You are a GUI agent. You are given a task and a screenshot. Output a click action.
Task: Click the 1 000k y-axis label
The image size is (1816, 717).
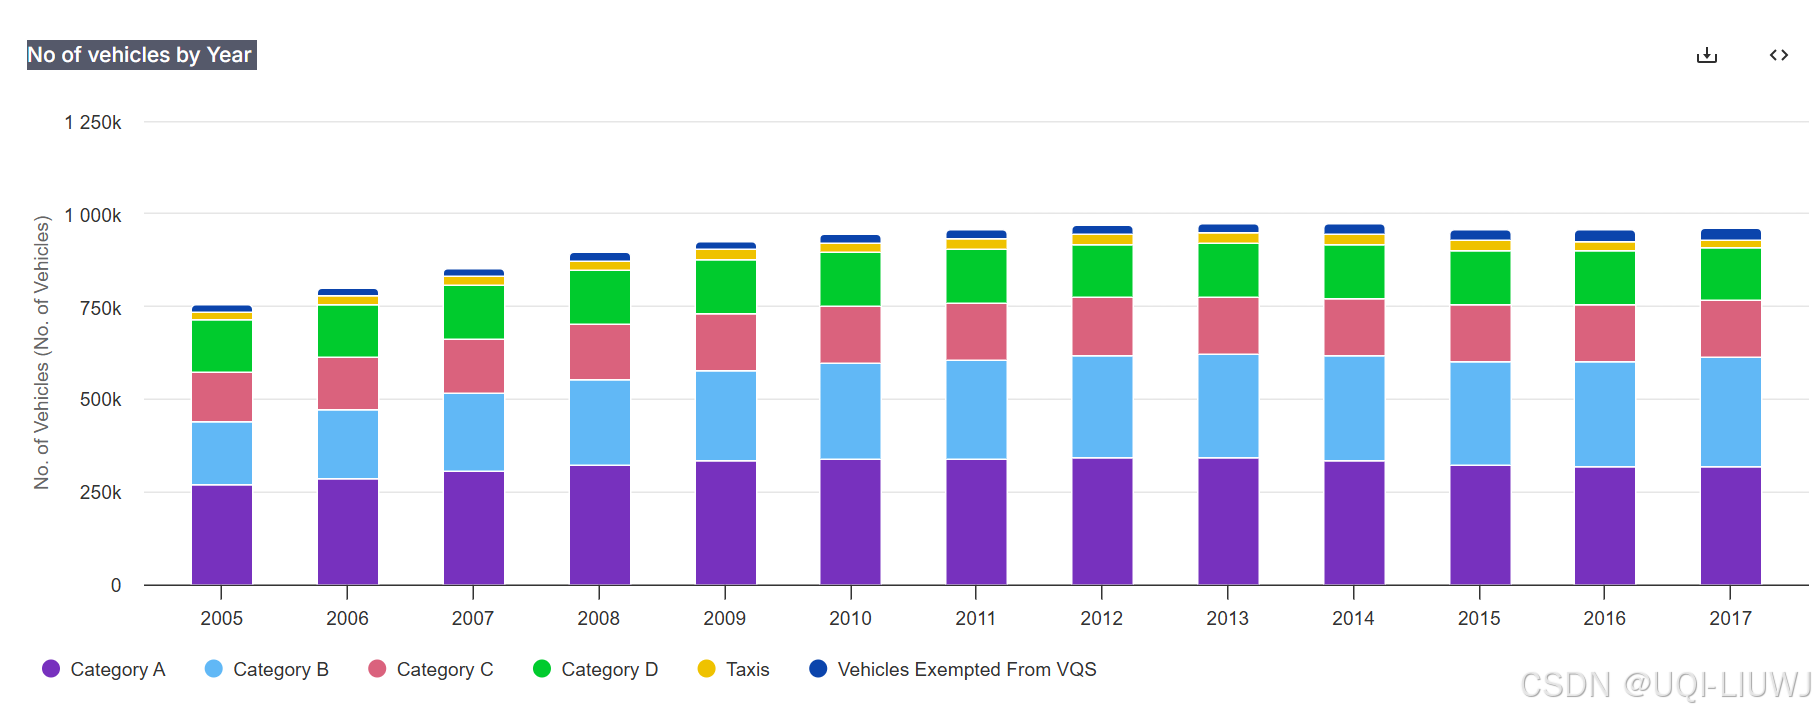tap(93, 215)
